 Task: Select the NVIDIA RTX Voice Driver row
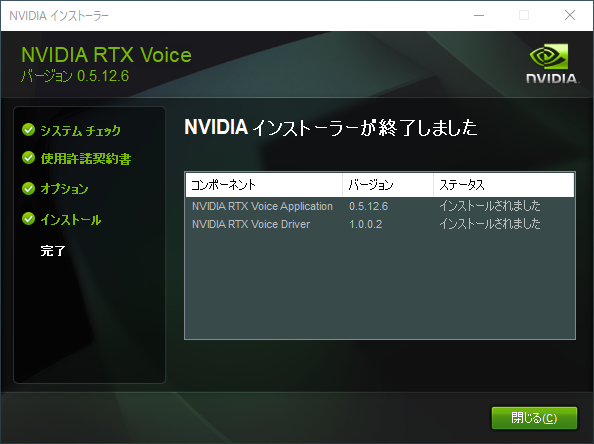coord(380,224)
